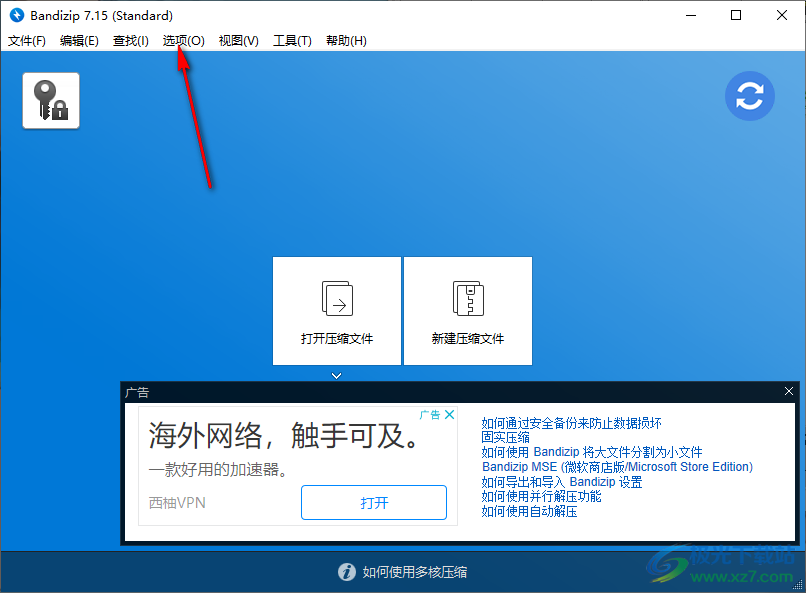Image resolution: width=806 pixels, height=593 pixels.
Task: Close the Bandizip window
Action: pos(782,15)
